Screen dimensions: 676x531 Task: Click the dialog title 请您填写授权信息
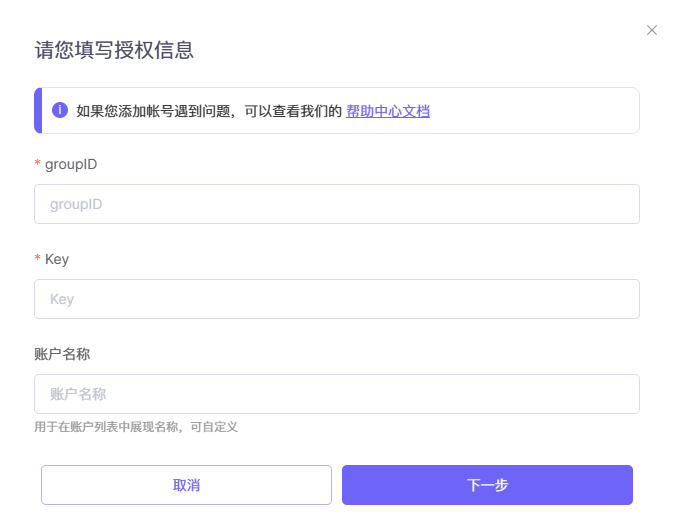click(114, 50)
